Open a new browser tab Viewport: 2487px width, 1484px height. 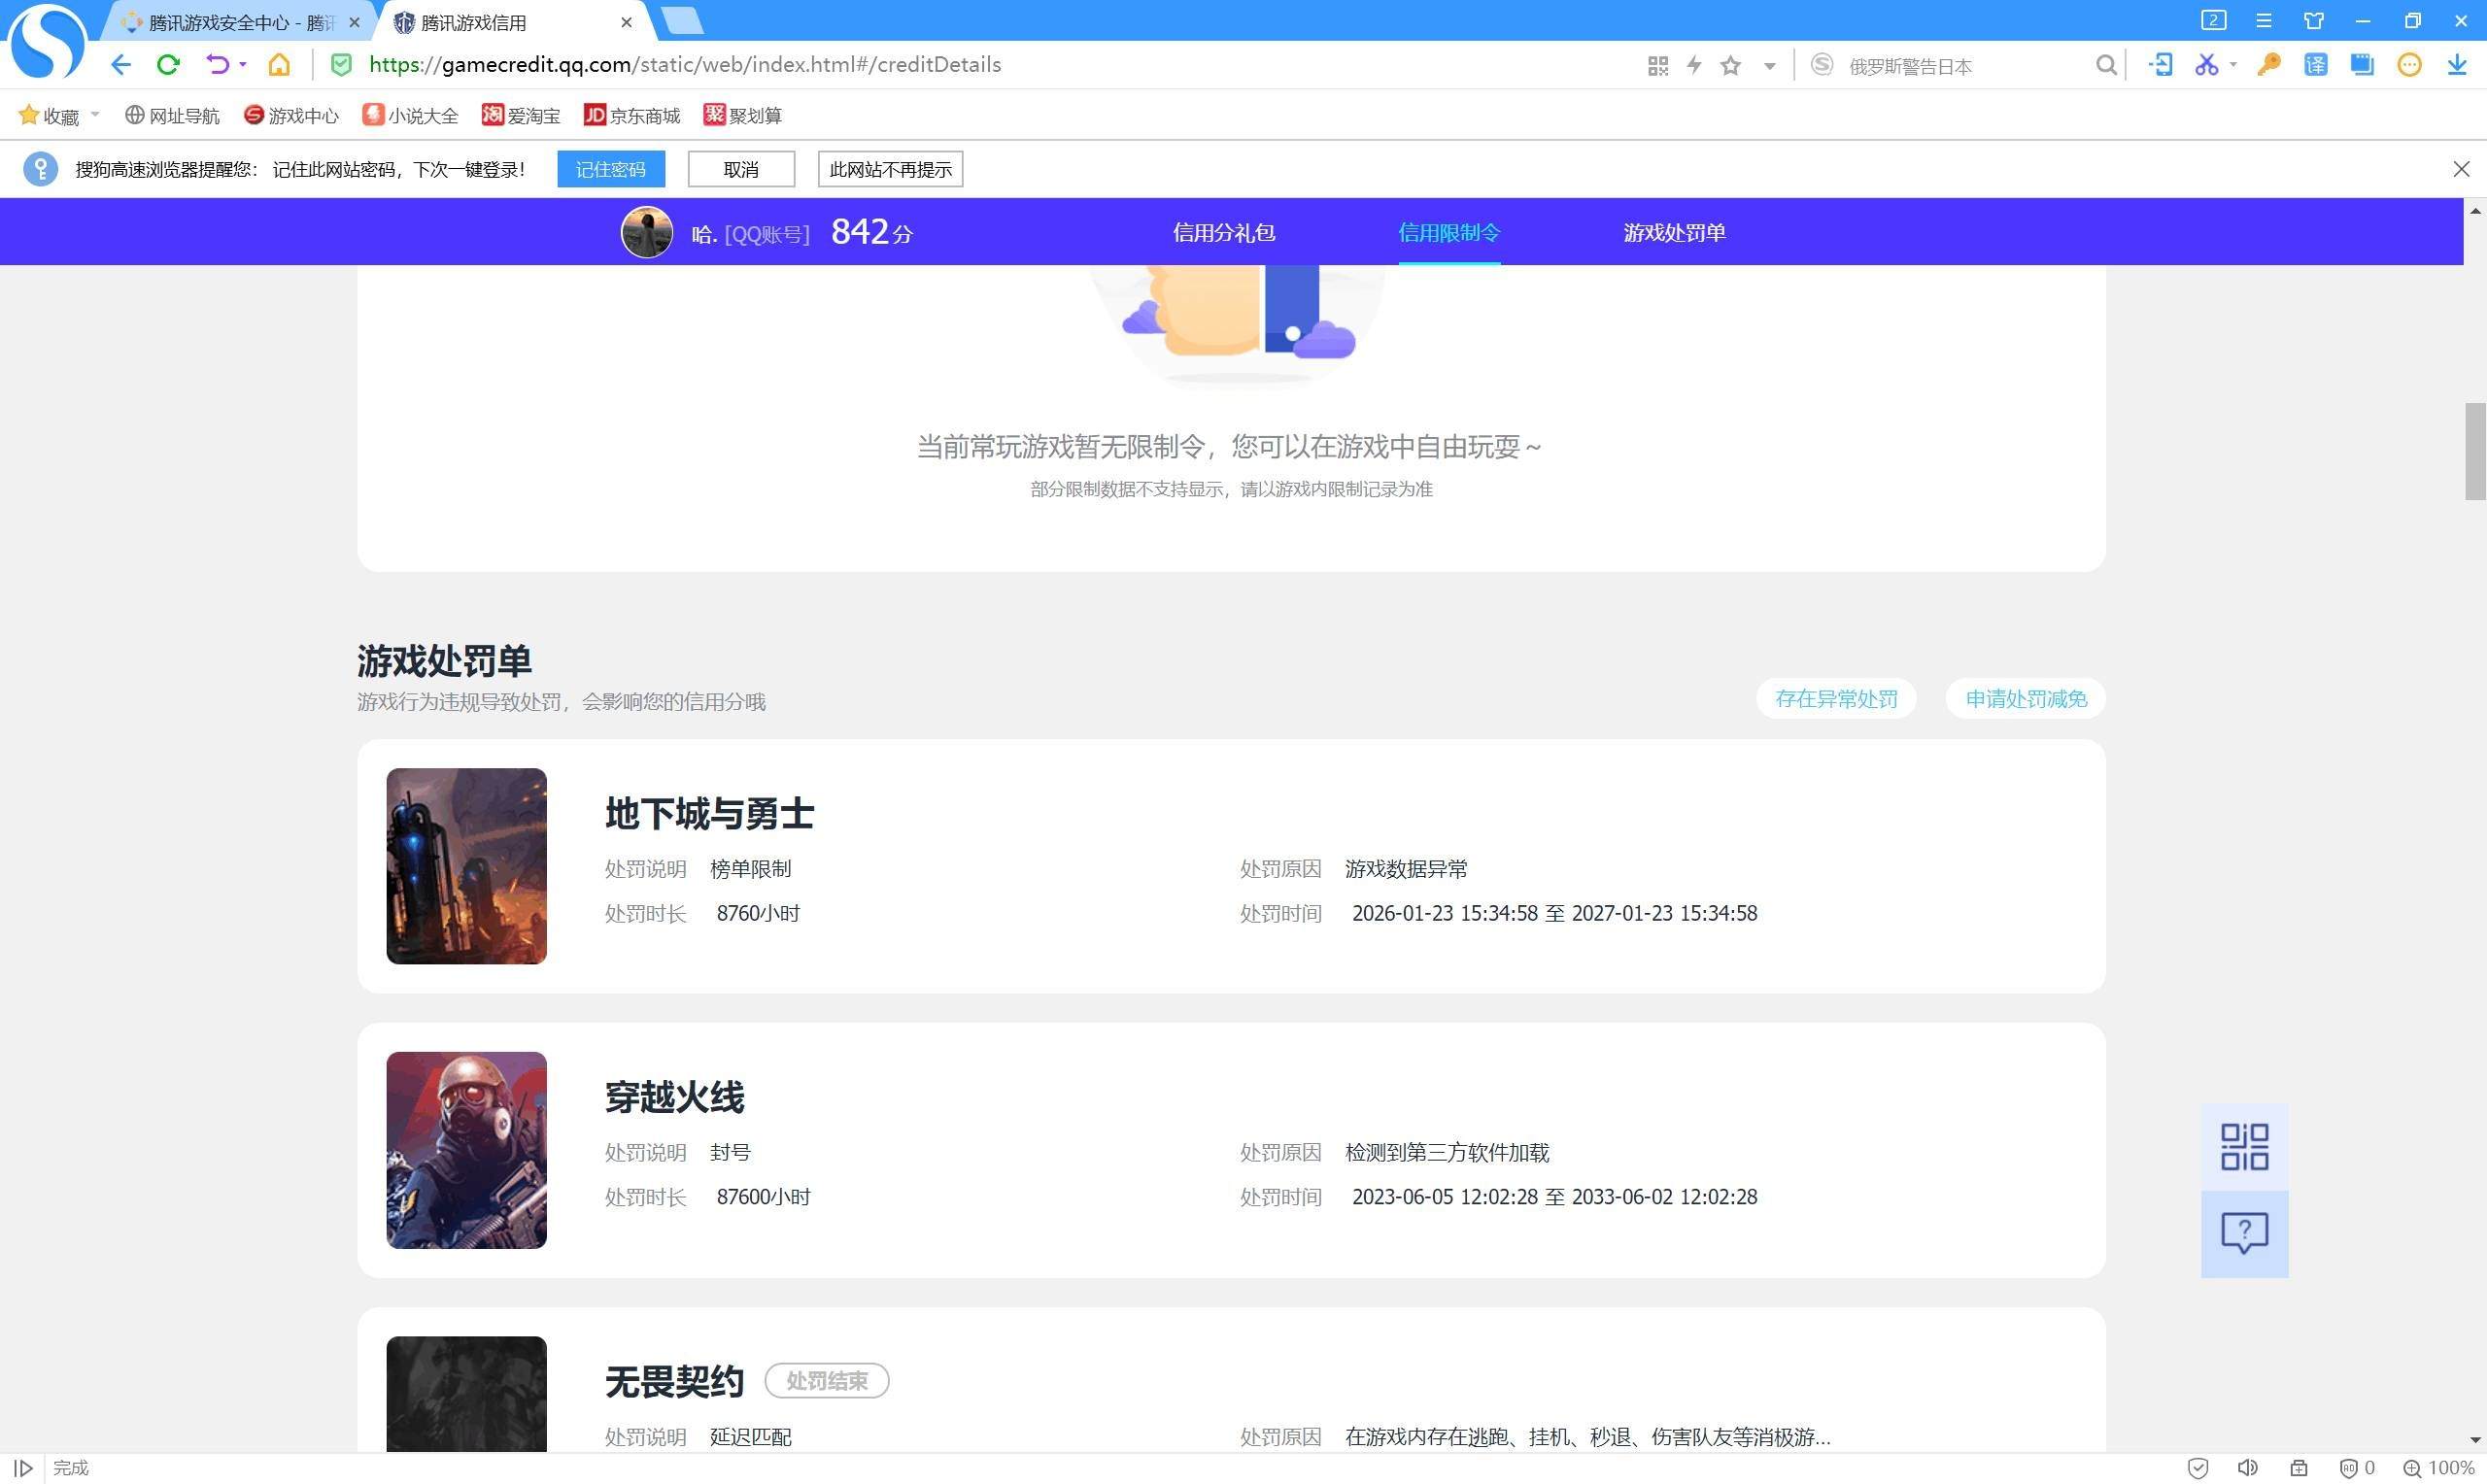pos(683,21)
